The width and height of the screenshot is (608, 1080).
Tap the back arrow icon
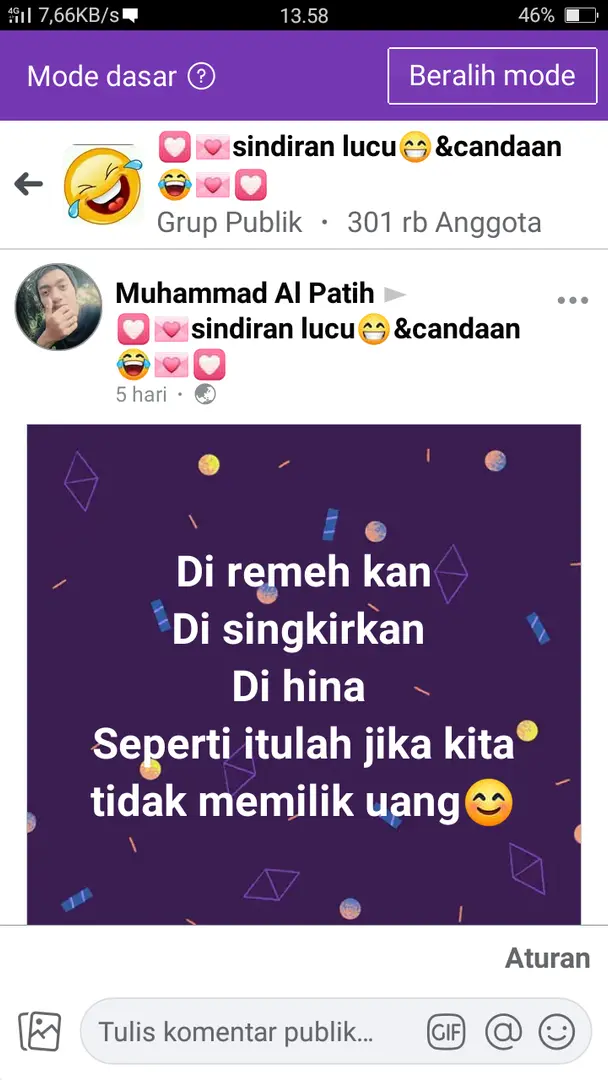[28, 183]
